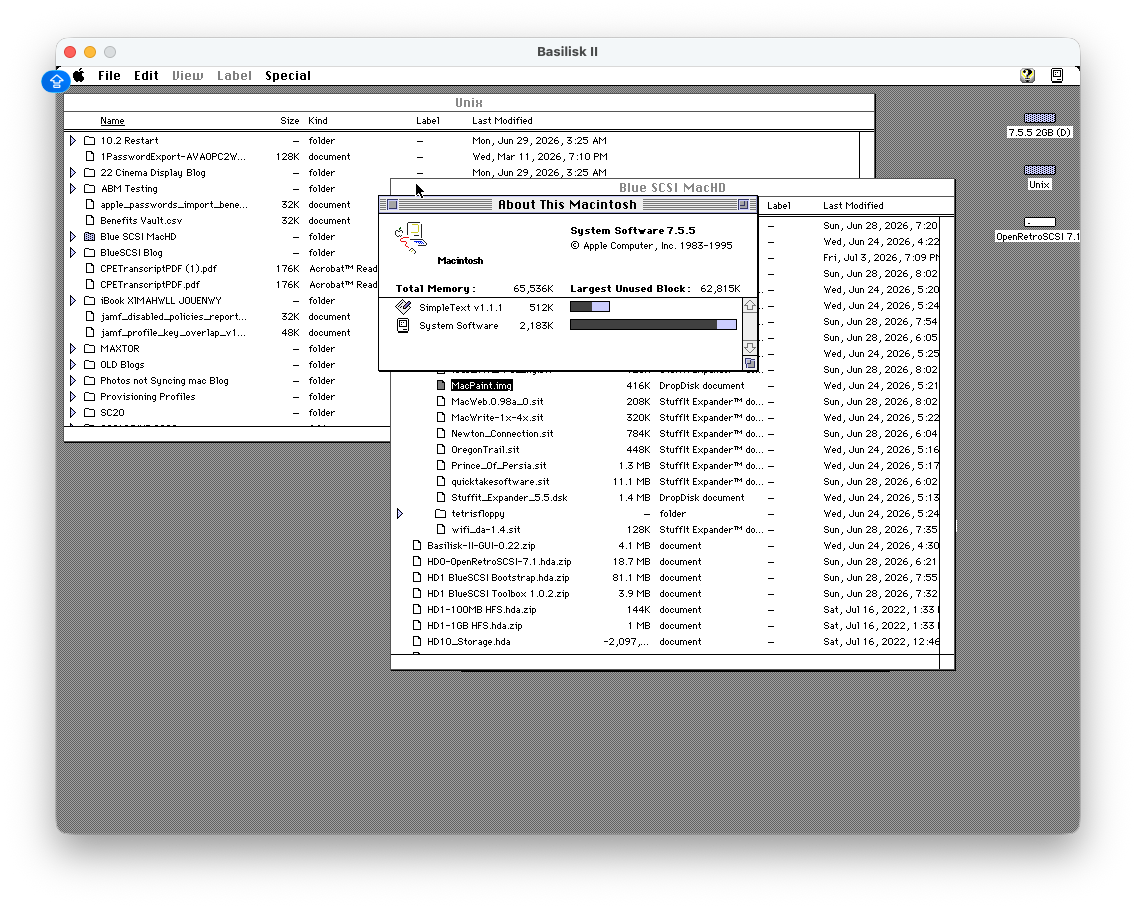Select the Stuffit_Expander_5.5.dsk file name
This screenshot has width=1136, height=908.
(509, 498)
